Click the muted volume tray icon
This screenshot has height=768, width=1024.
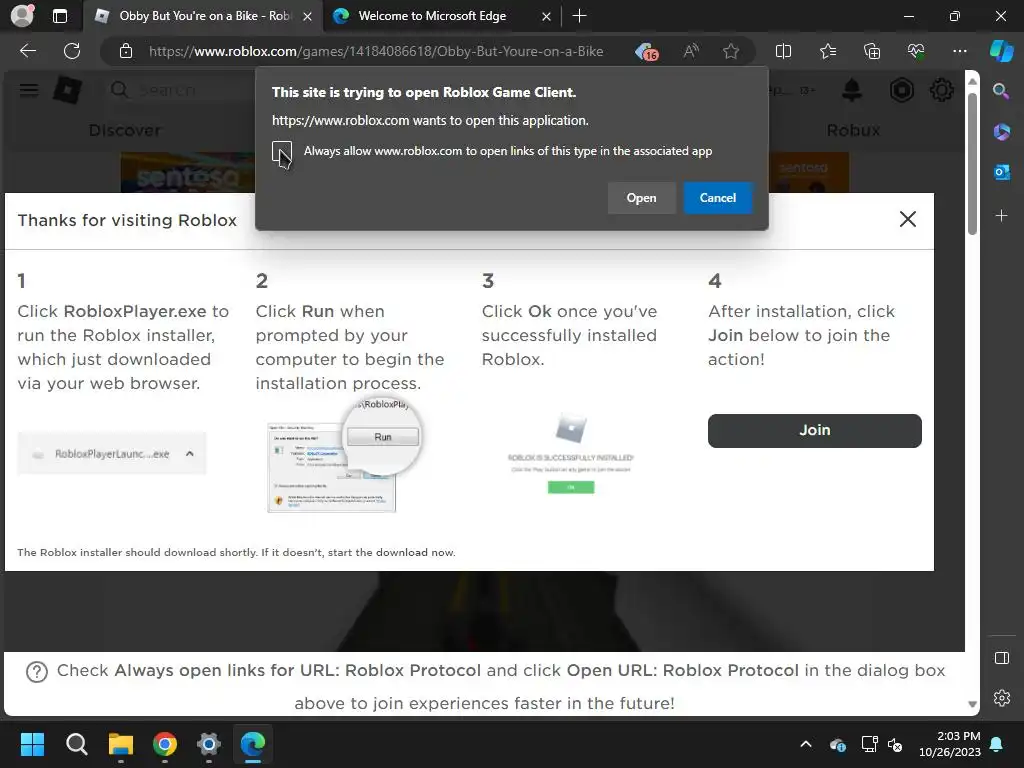(x=895, y=744)
